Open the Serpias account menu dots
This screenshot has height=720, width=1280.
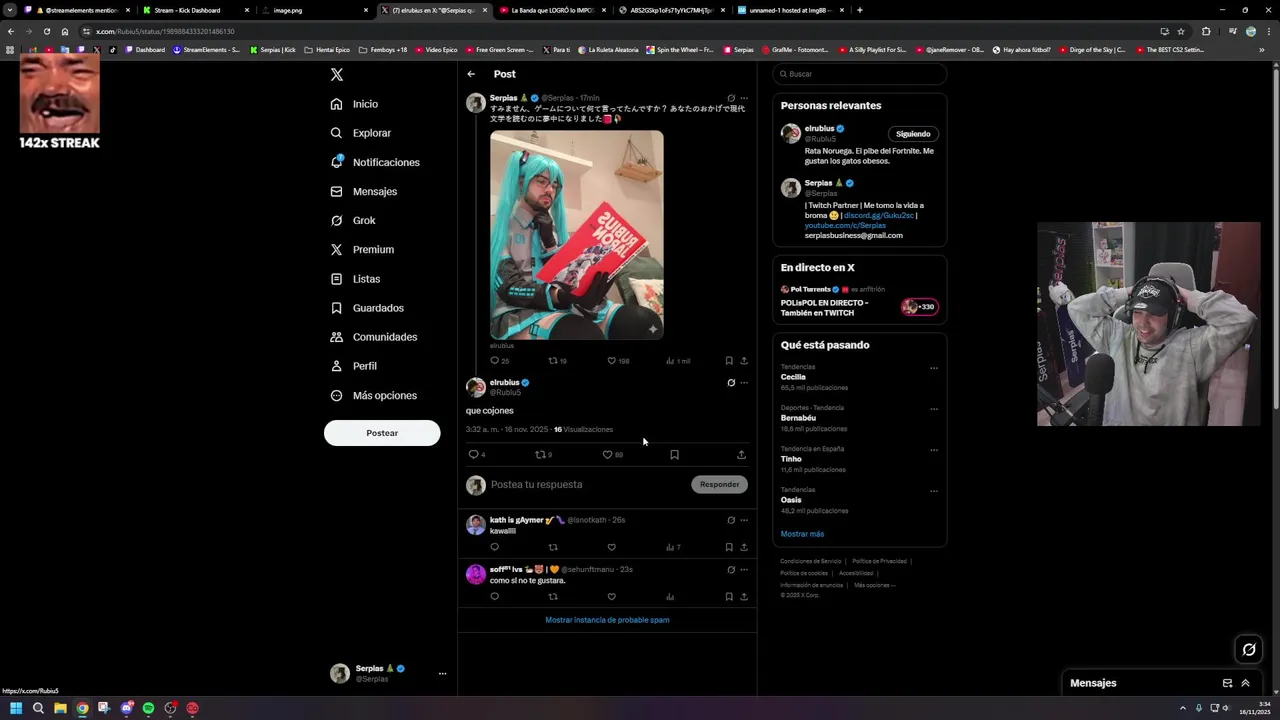tap(442, 674)
